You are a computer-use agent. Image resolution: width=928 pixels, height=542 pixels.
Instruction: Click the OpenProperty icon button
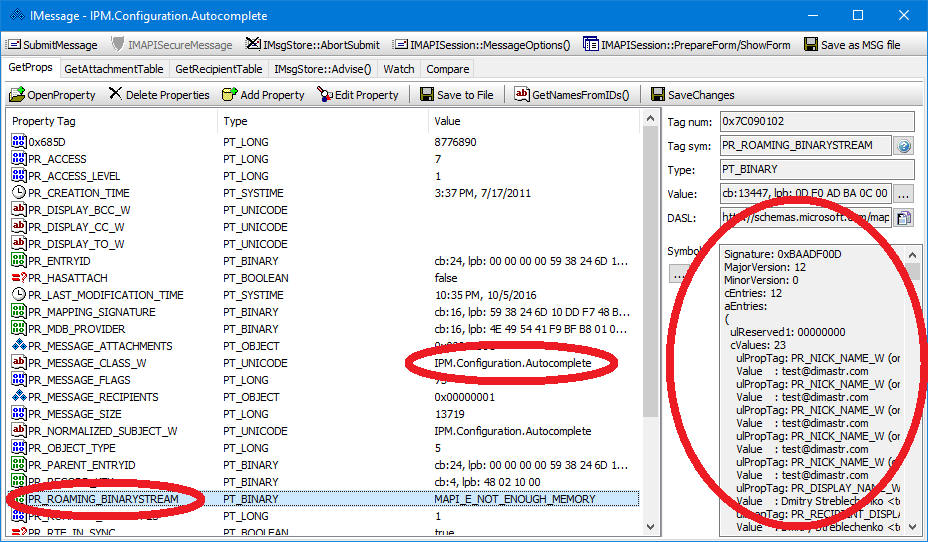coord(18,95)
